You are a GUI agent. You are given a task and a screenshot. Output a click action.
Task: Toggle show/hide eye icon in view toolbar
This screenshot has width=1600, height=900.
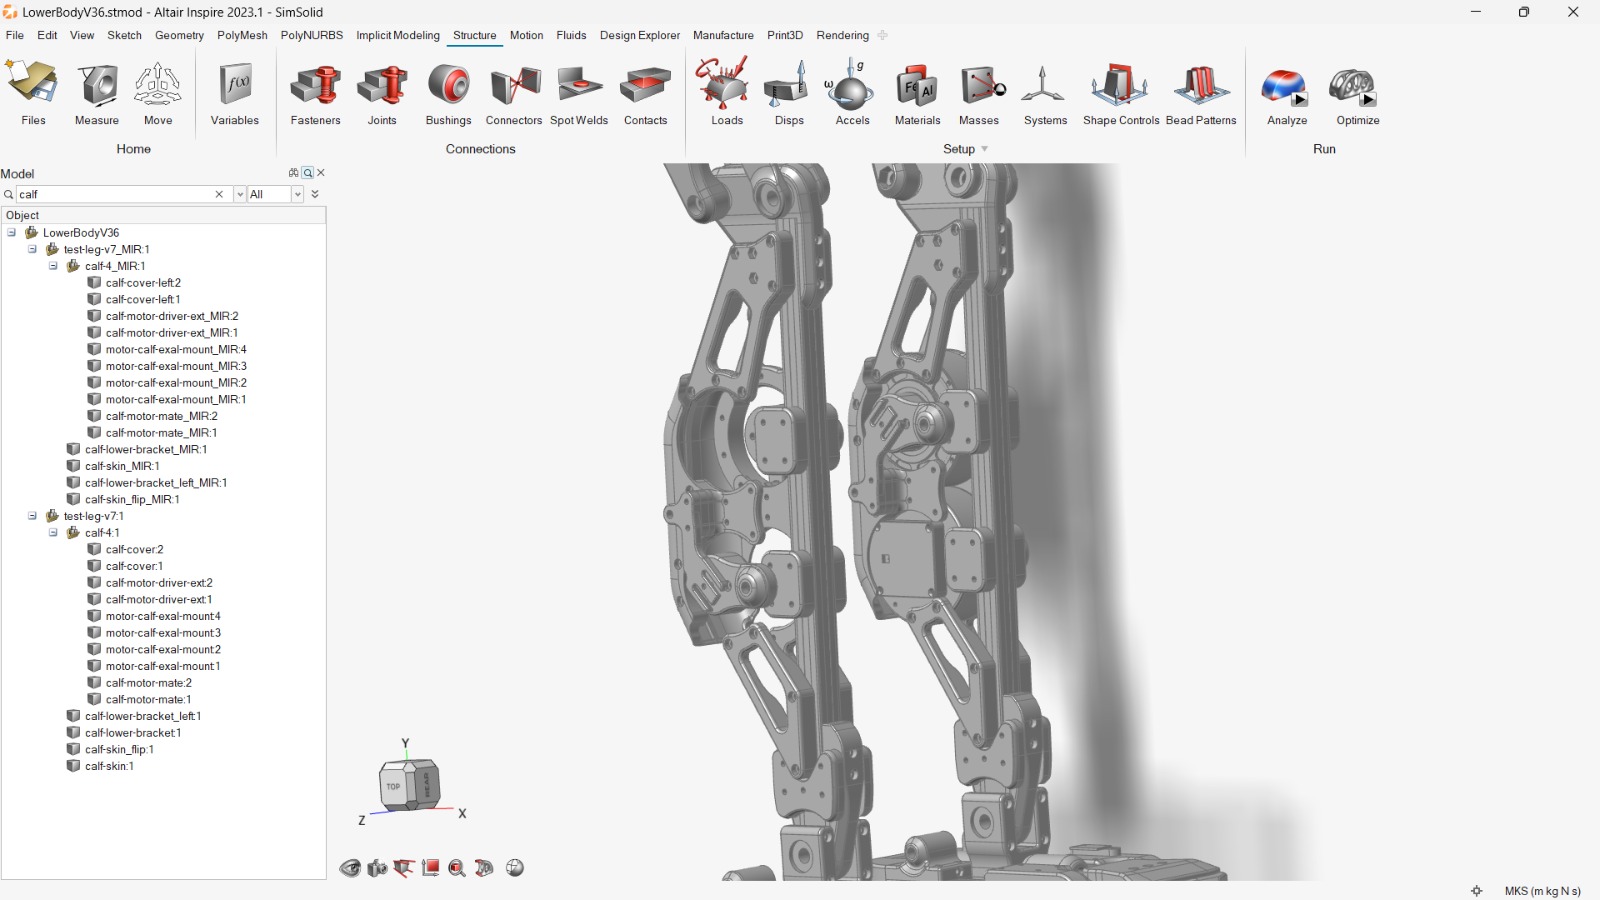(350, 868)
